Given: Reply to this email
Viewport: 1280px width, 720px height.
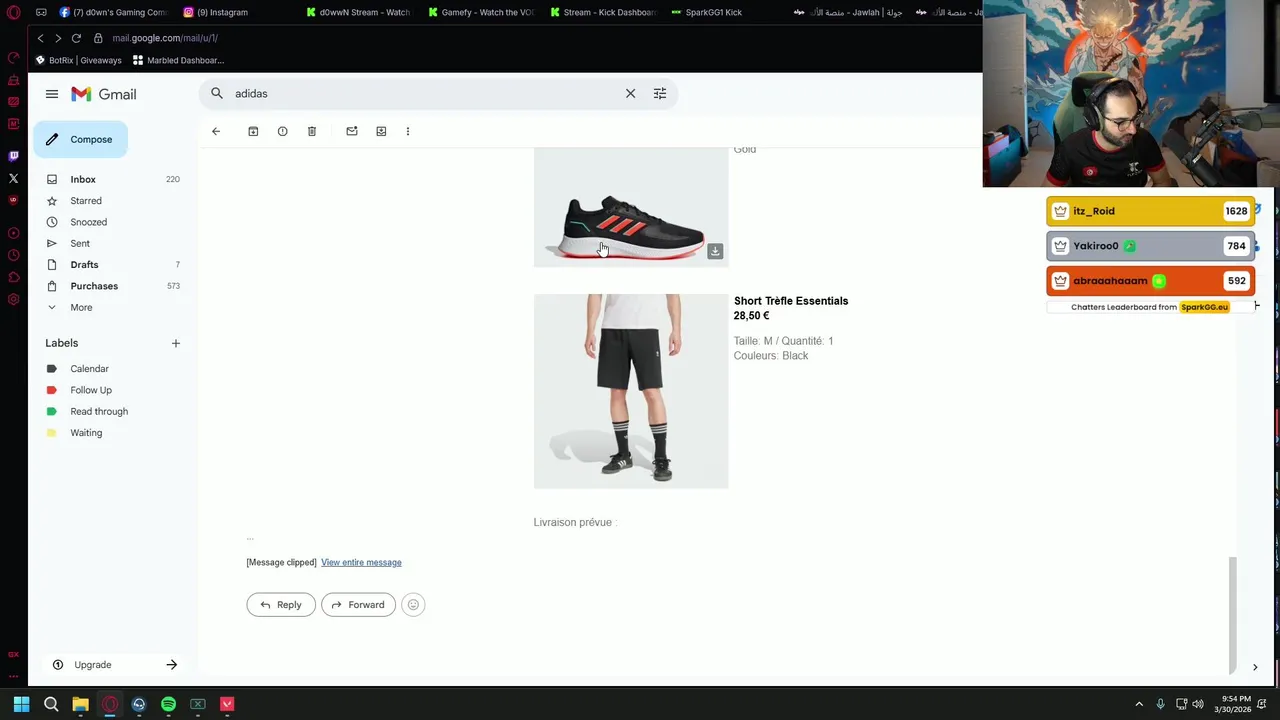Looking at the screenshot, I should tap(281, 605).
